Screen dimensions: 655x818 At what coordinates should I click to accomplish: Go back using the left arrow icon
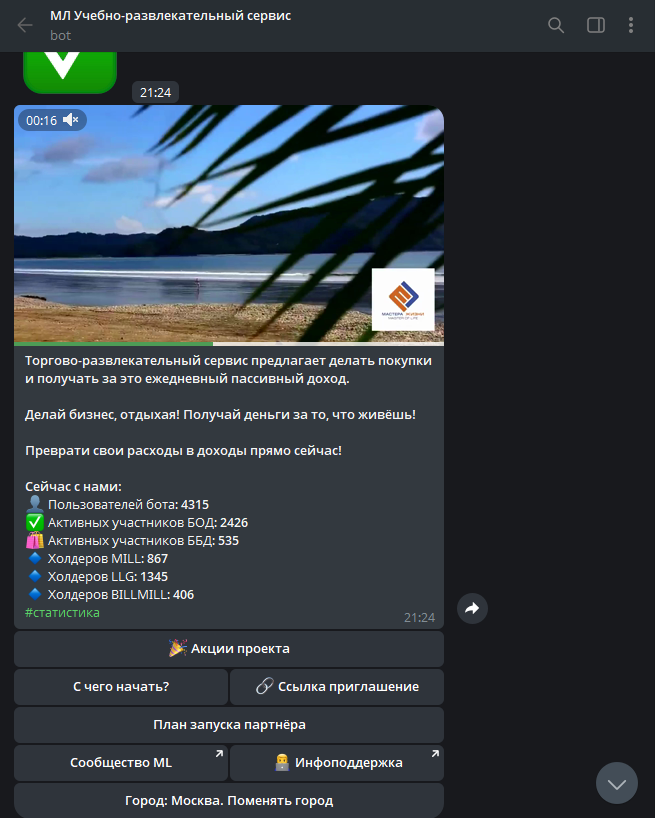pyautogui.click(x=25, y=25)
